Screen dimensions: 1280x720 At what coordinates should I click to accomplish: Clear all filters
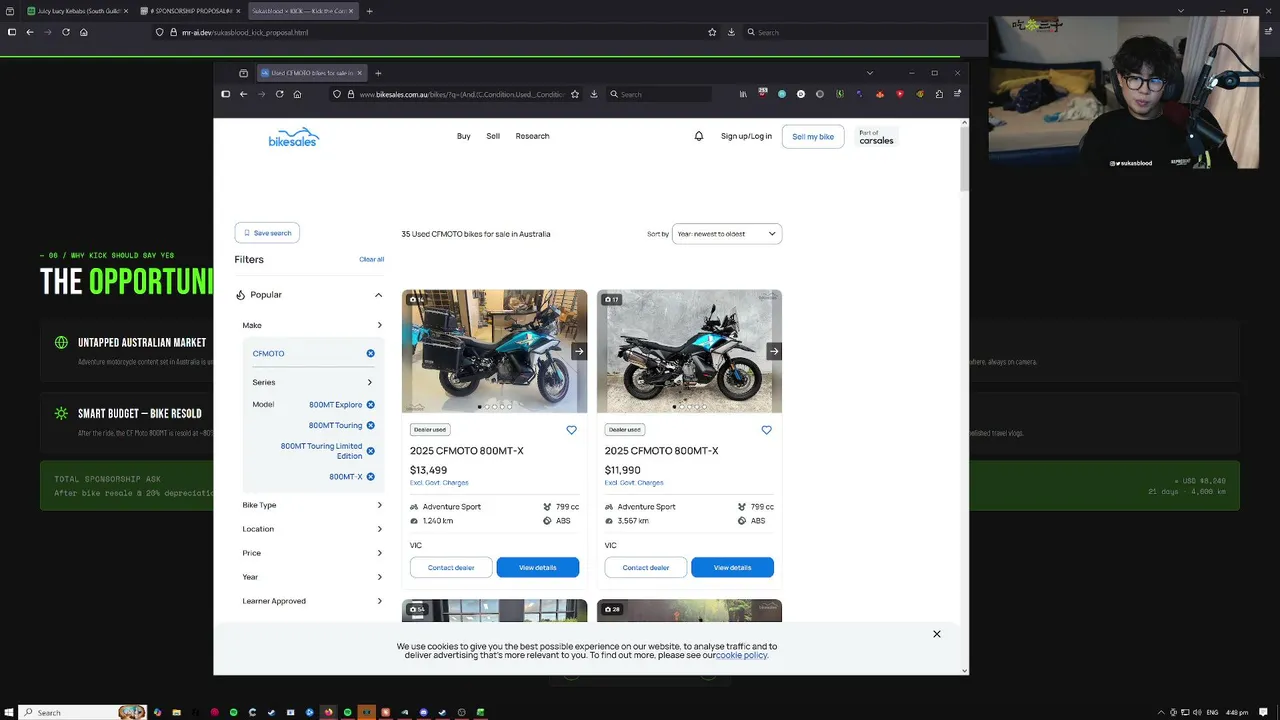371,259
